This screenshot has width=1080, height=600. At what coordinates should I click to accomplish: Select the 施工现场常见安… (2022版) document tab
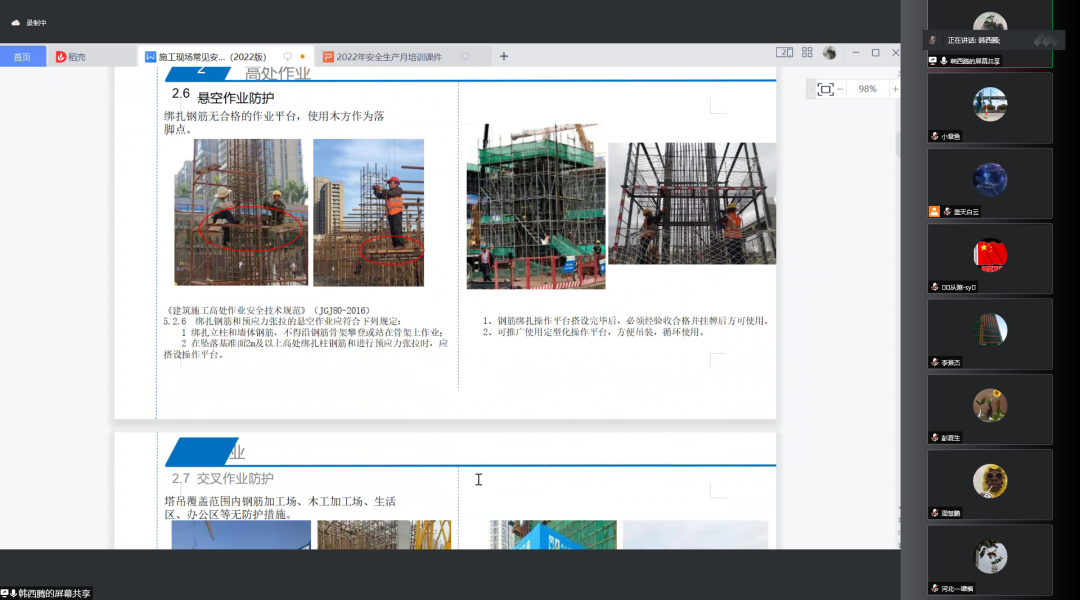click(x=212, y=57)
